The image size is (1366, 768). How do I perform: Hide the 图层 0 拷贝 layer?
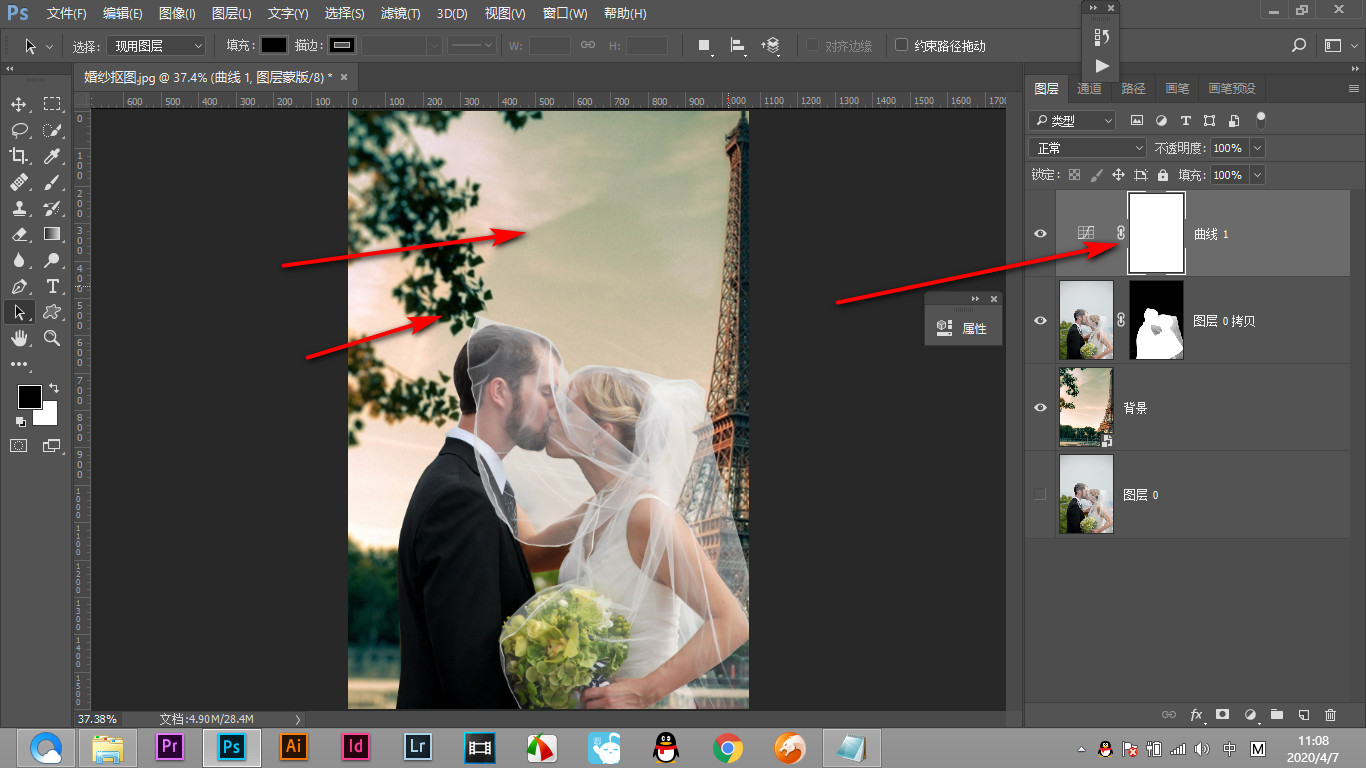(1040, 320)
